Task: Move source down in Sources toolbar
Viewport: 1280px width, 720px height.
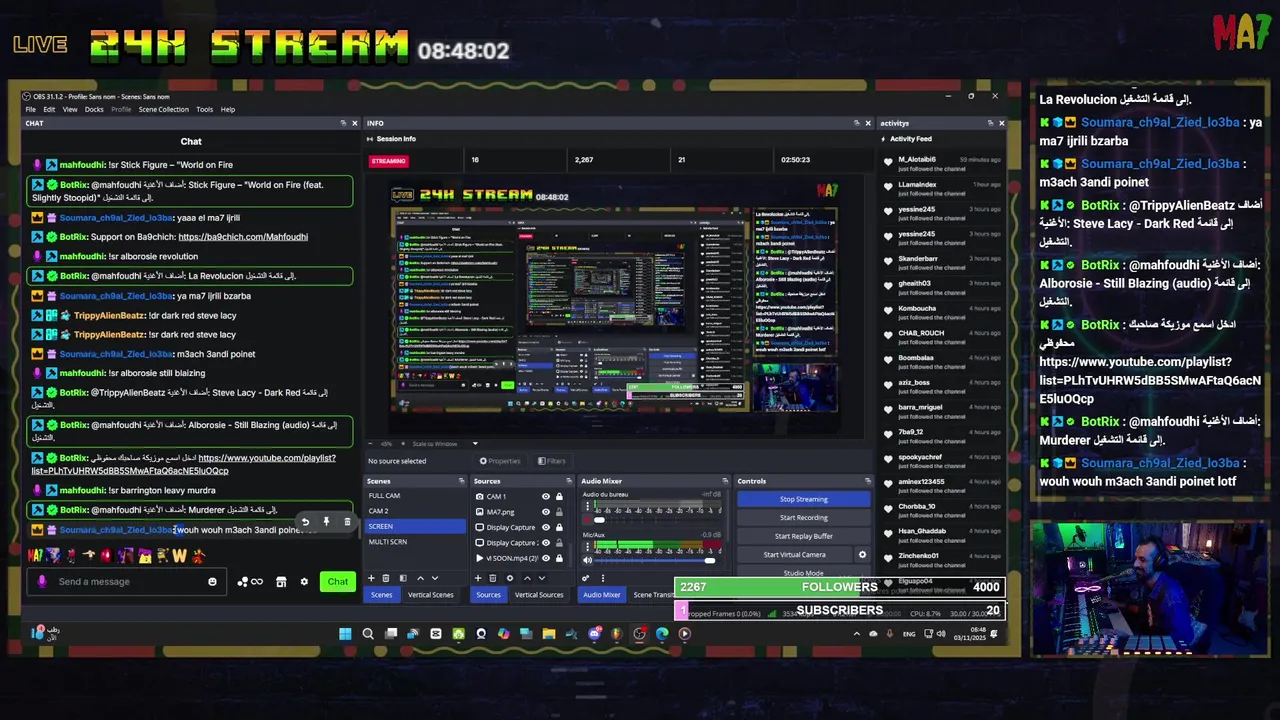Action: coord(542,578)
